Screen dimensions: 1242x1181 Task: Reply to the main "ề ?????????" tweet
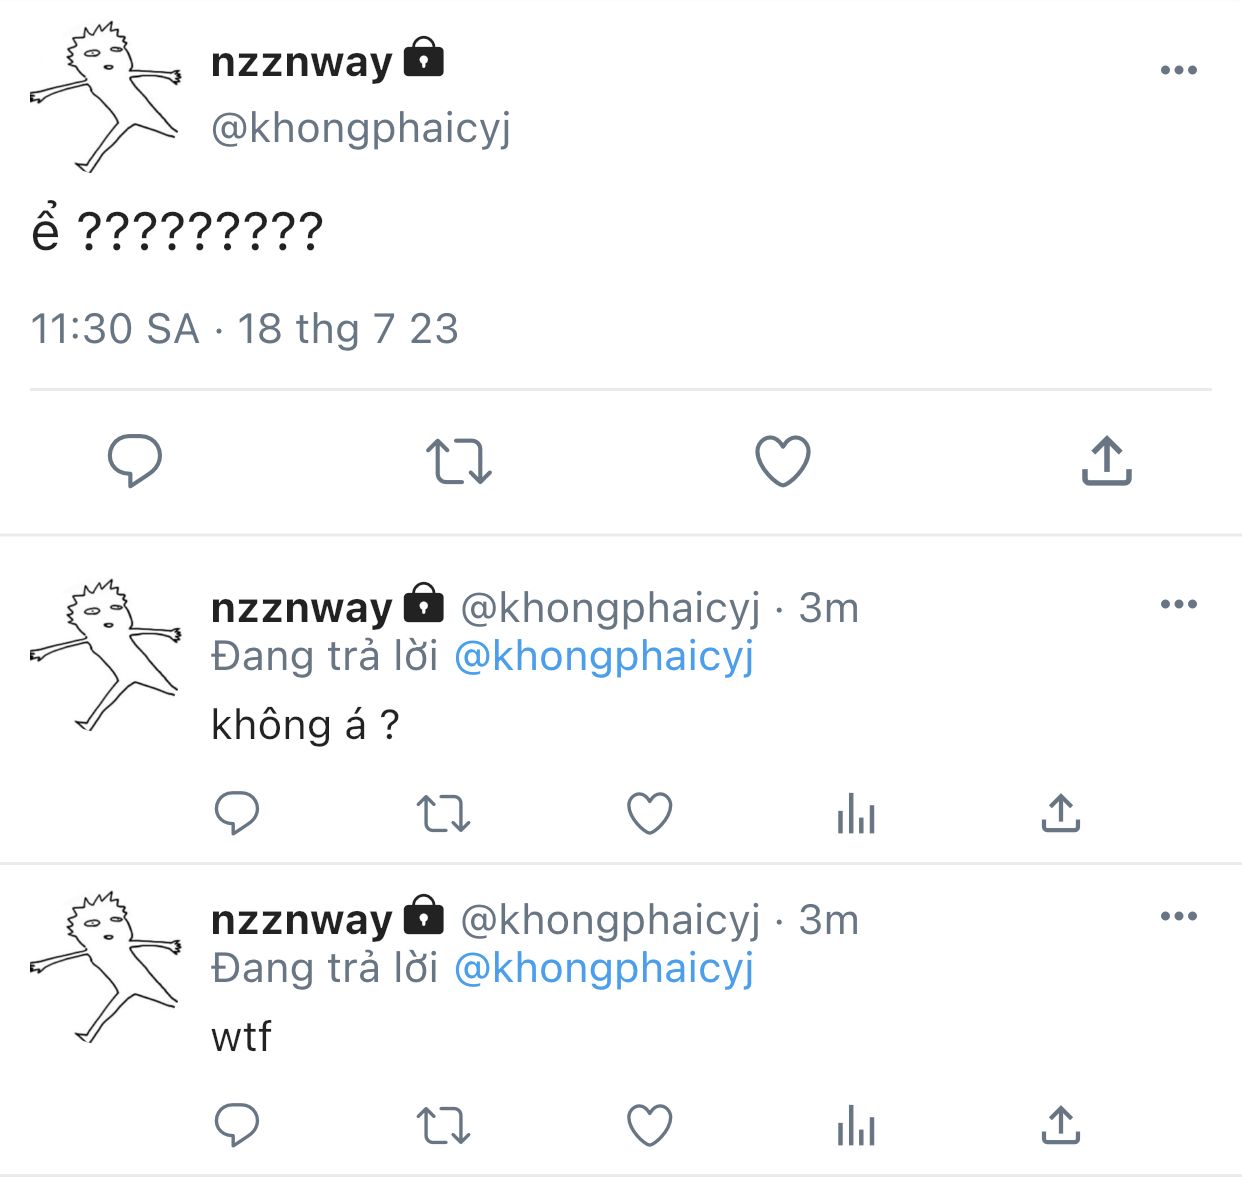click(135, 460)
